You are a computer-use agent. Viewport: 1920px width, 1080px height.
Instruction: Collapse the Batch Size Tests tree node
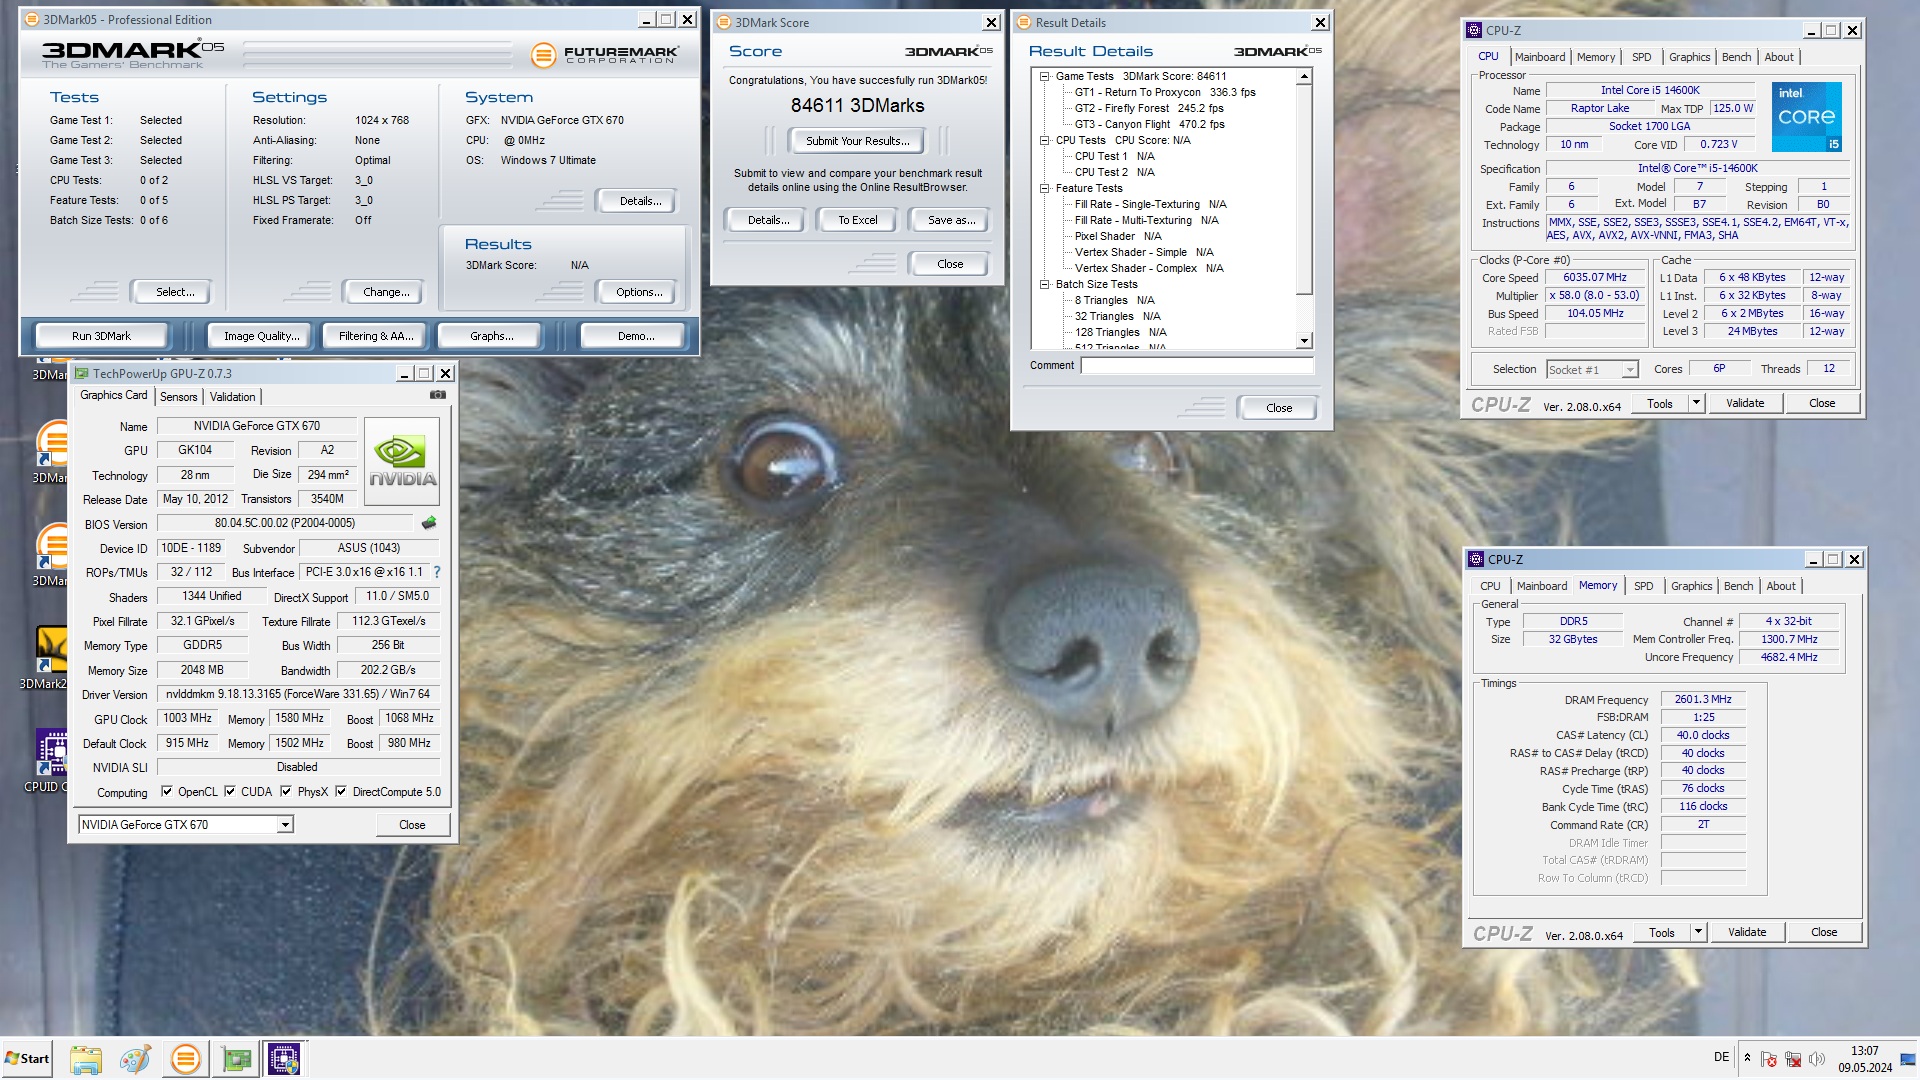[x=1044, y=284]
